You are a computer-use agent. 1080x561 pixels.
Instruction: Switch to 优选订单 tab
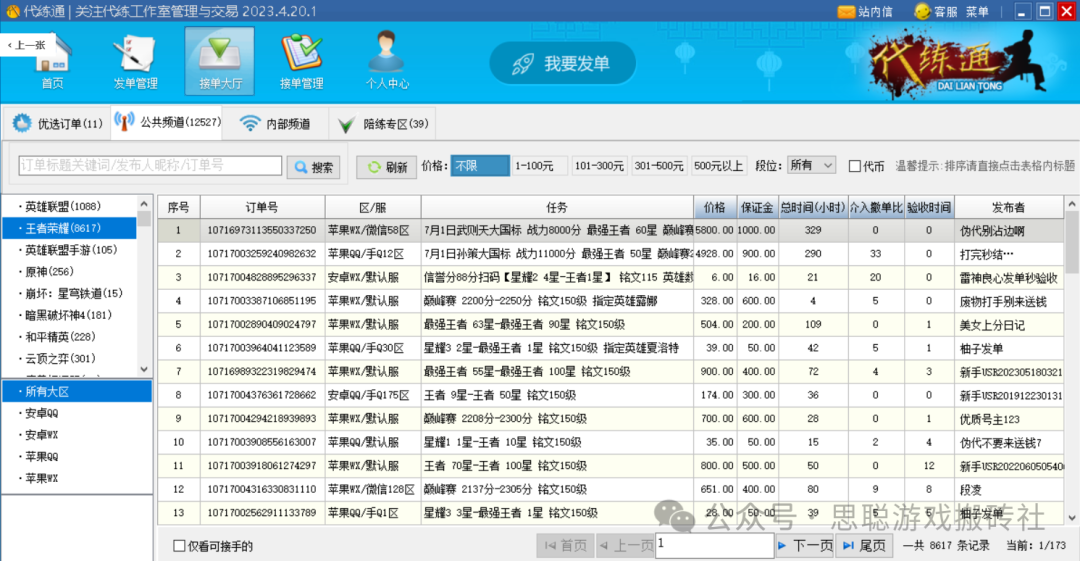click(57, 124)
